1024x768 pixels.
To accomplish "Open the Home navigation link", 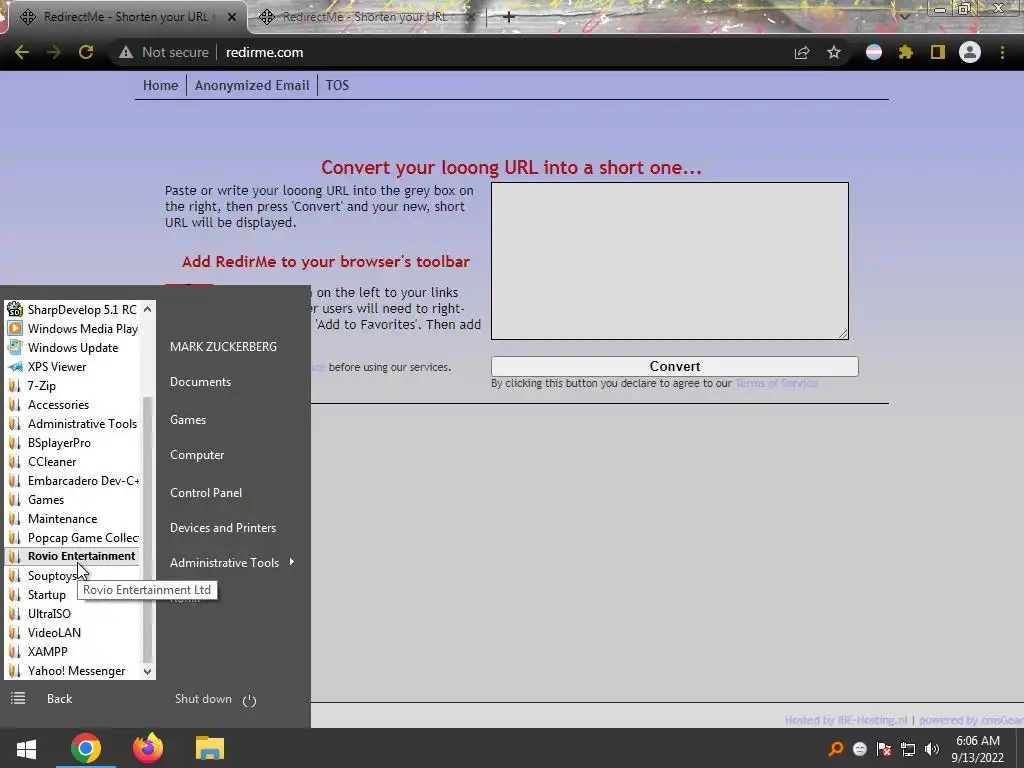I will point(161,86).
